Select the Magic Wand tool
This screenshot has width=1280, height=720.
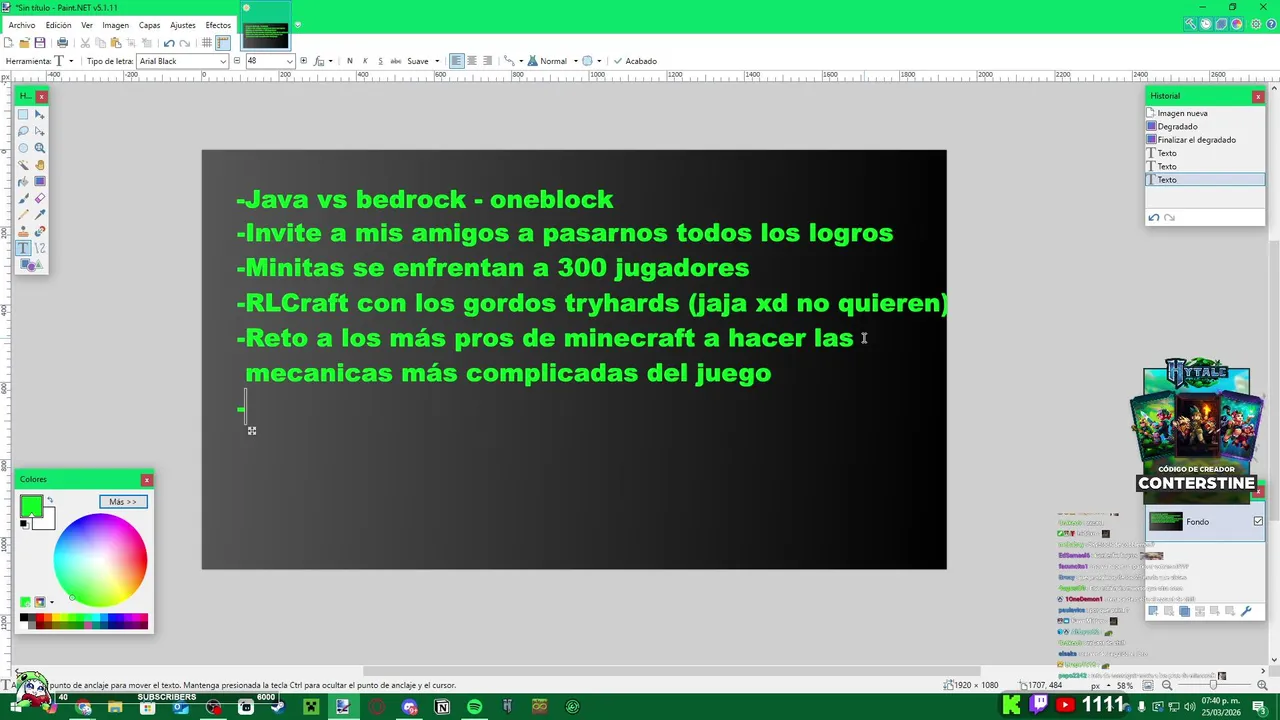click(23, 165)
